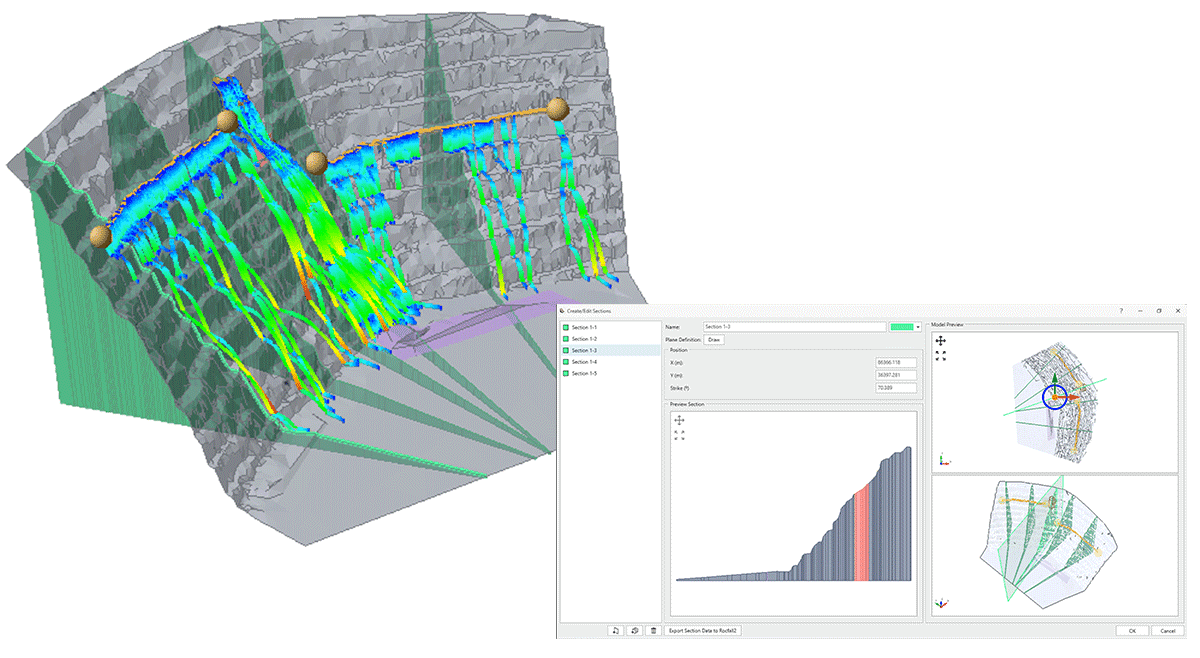Screen dimensions: 1200x658
Task: Click the pan icon in Preview Section
Action: coord(680,422)
